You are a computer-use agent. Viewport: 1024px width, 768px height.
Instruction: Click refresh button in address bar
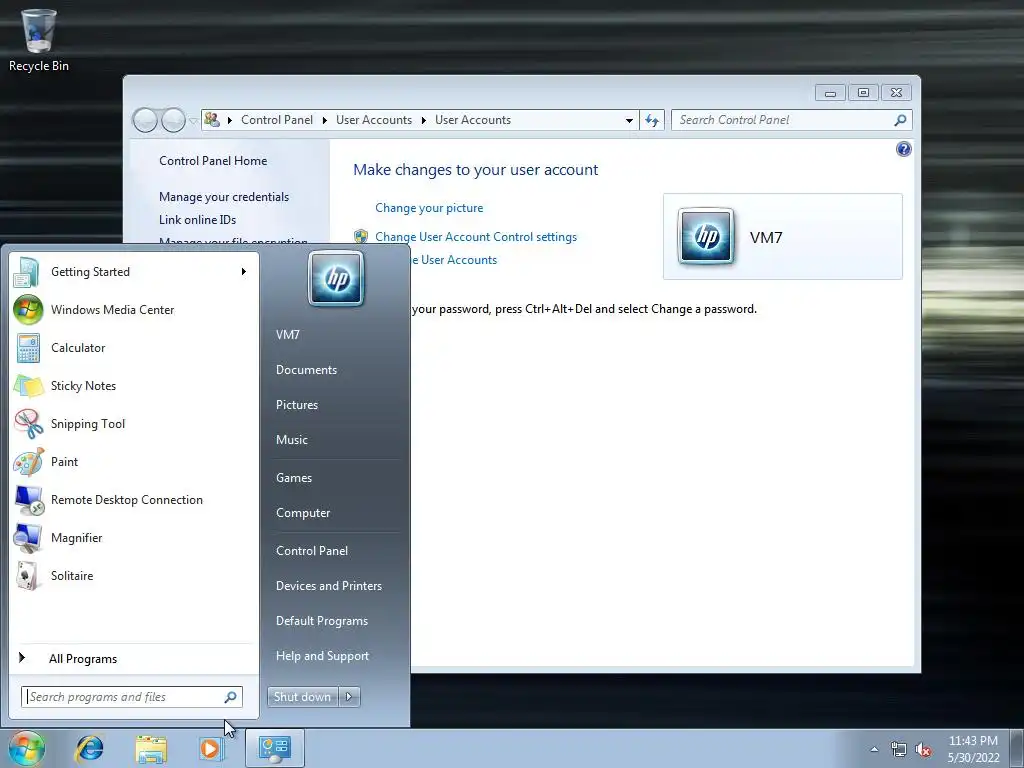(652, 120)
